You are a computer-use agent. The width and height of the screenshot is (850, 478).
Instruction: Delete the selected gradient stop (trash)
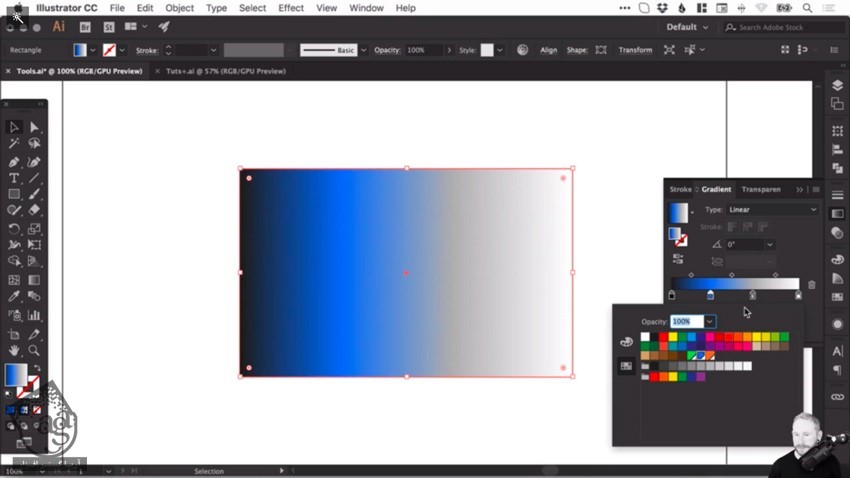tap(812, 285)
